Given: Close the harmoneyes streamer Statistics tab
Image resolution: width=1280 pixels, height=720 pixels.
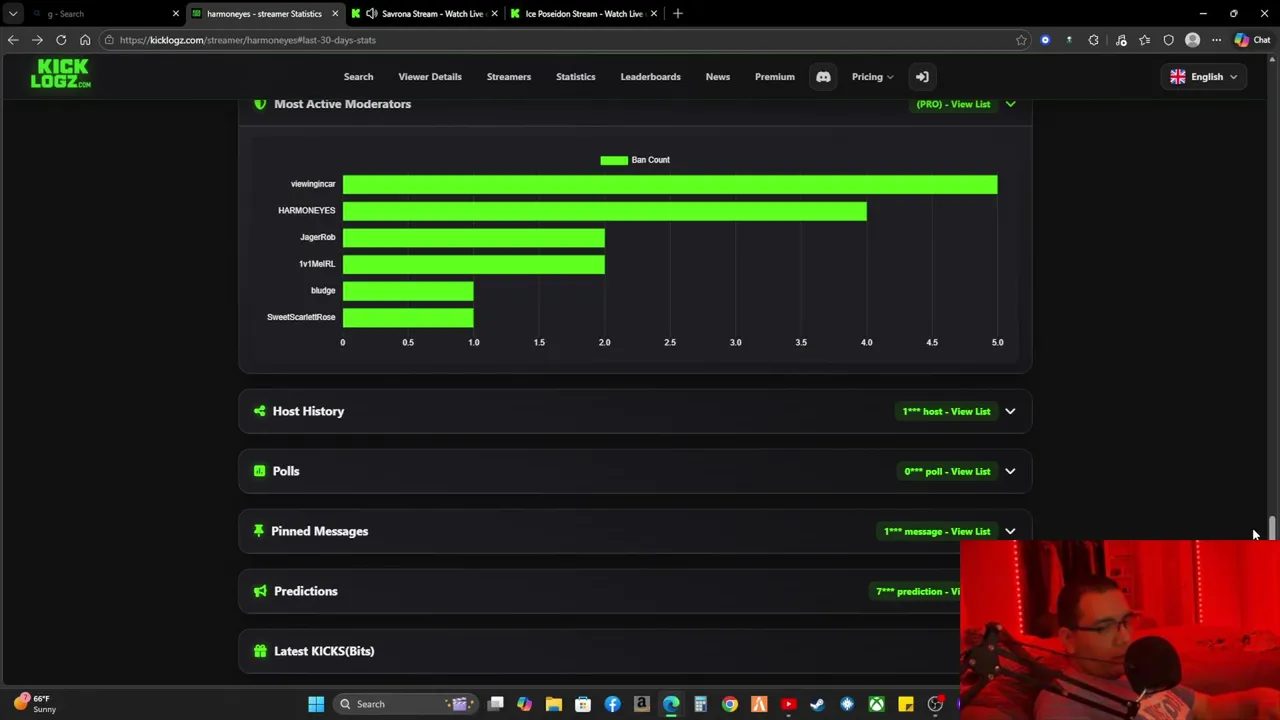Looking at the screenshot, I should pyautogui.click(x=335, y=14).
